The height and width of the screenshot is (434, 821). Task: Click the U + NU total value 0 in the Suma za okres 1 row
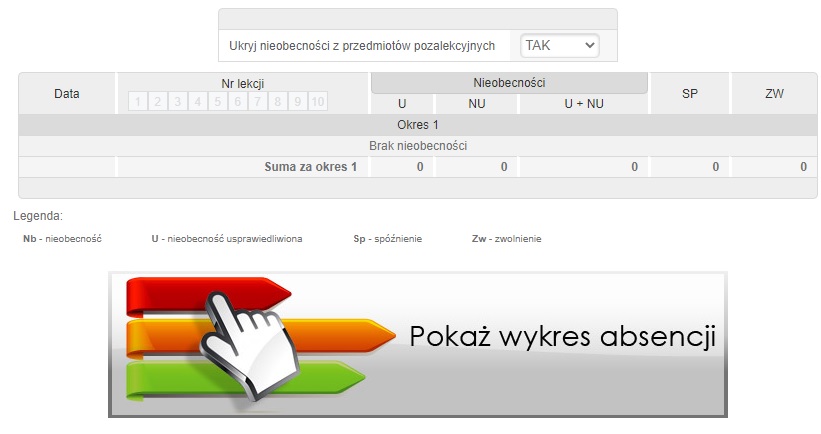[634, 167]
